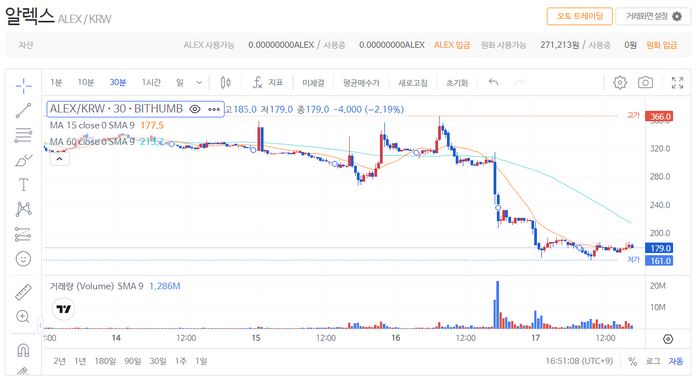Viewport: 700px width, 377px height.
Task: Open 거래화면 설정 settings
Action: (x=653, y=17)
